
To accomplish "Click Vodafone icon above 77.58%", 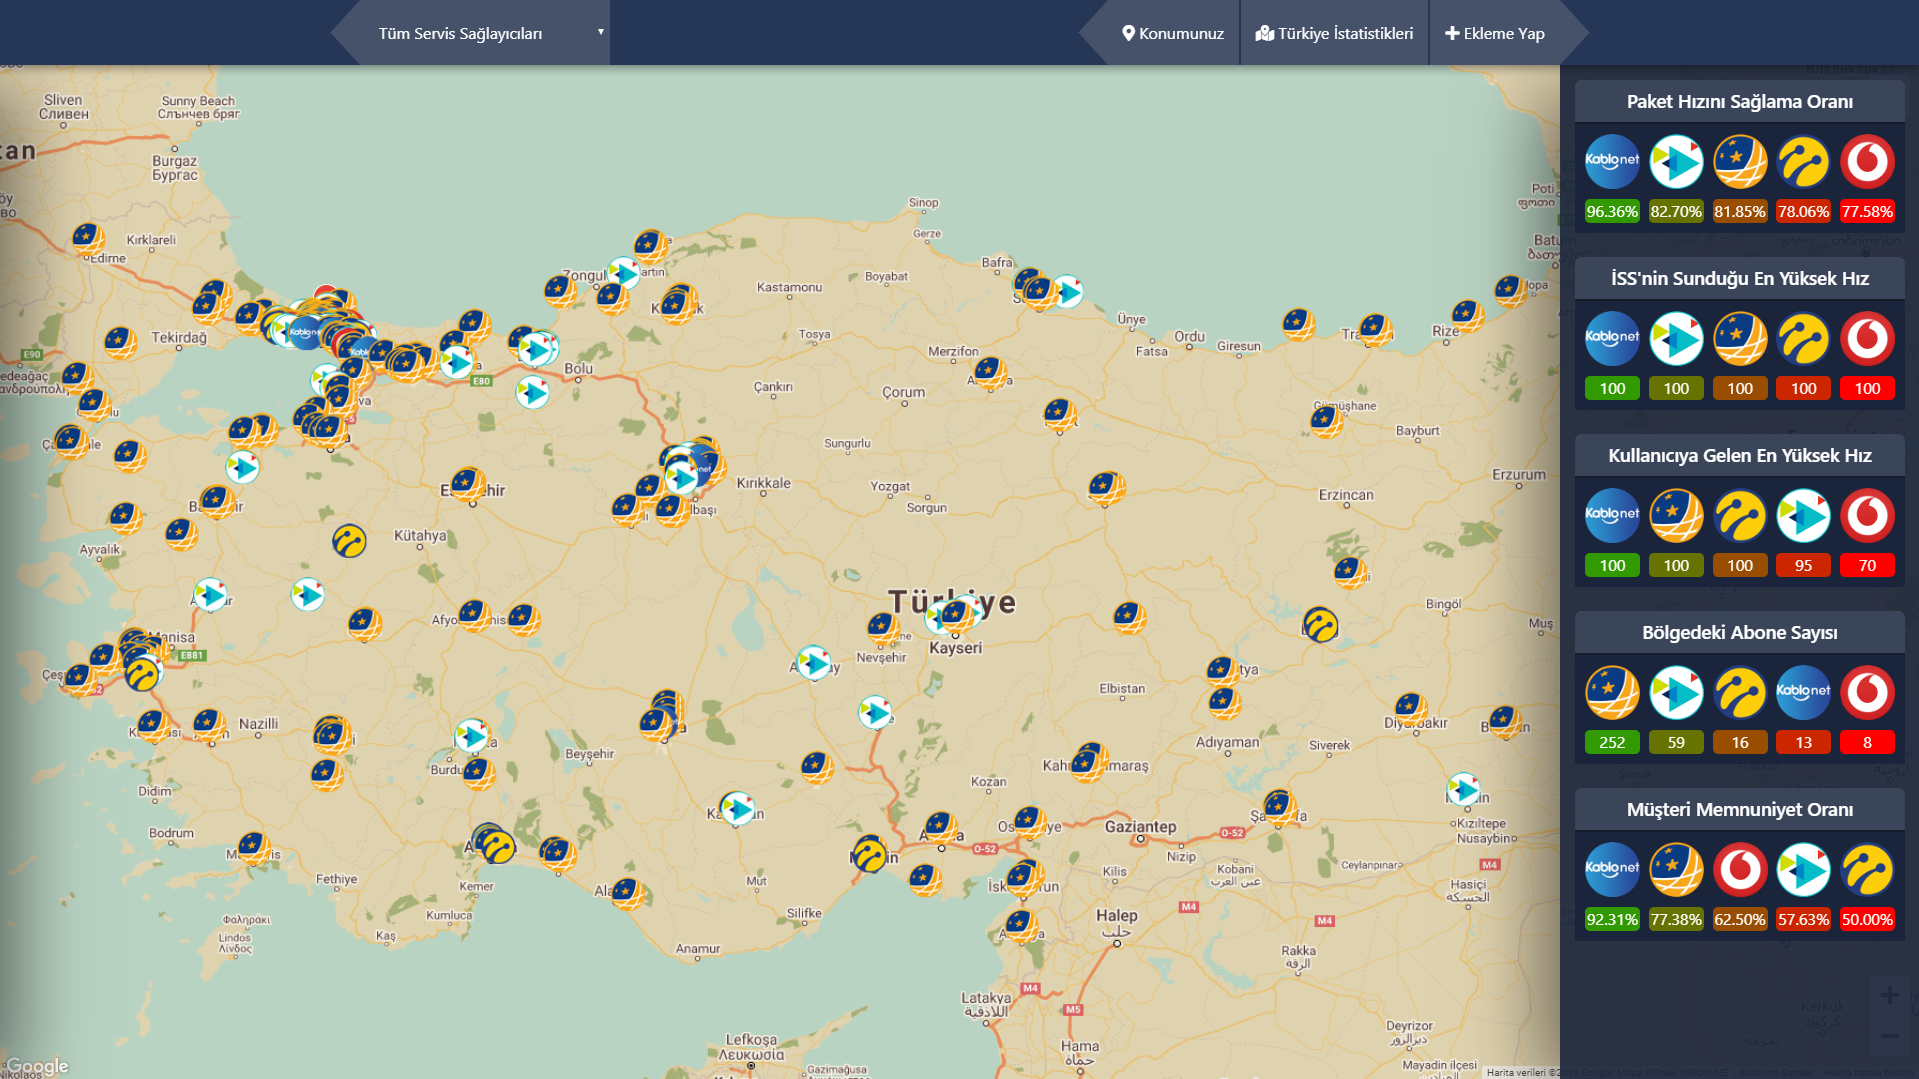I will (1867, 161).
